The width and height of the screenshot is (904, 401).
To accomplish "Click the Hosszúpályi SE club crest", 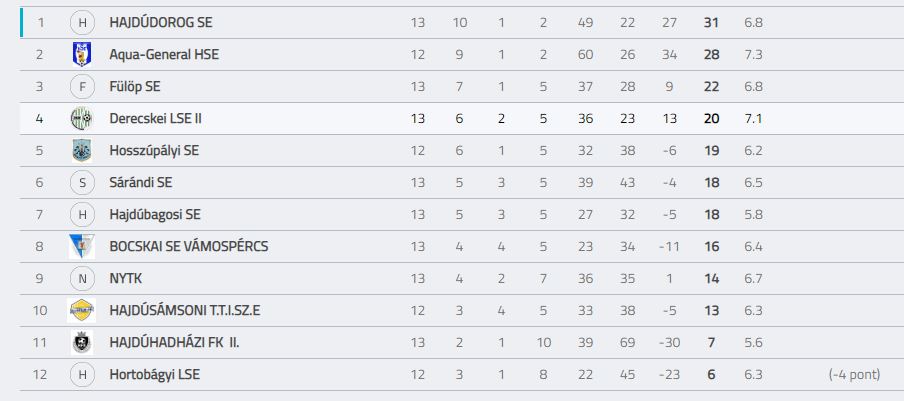I will tap(82, 150).
